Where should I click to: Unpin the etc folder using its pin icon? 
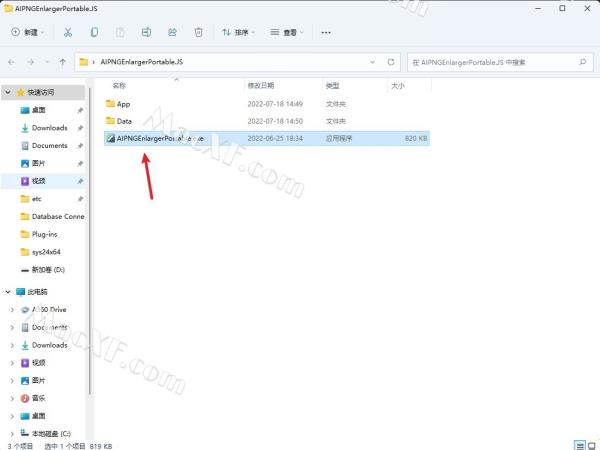[x=80, y=199]
